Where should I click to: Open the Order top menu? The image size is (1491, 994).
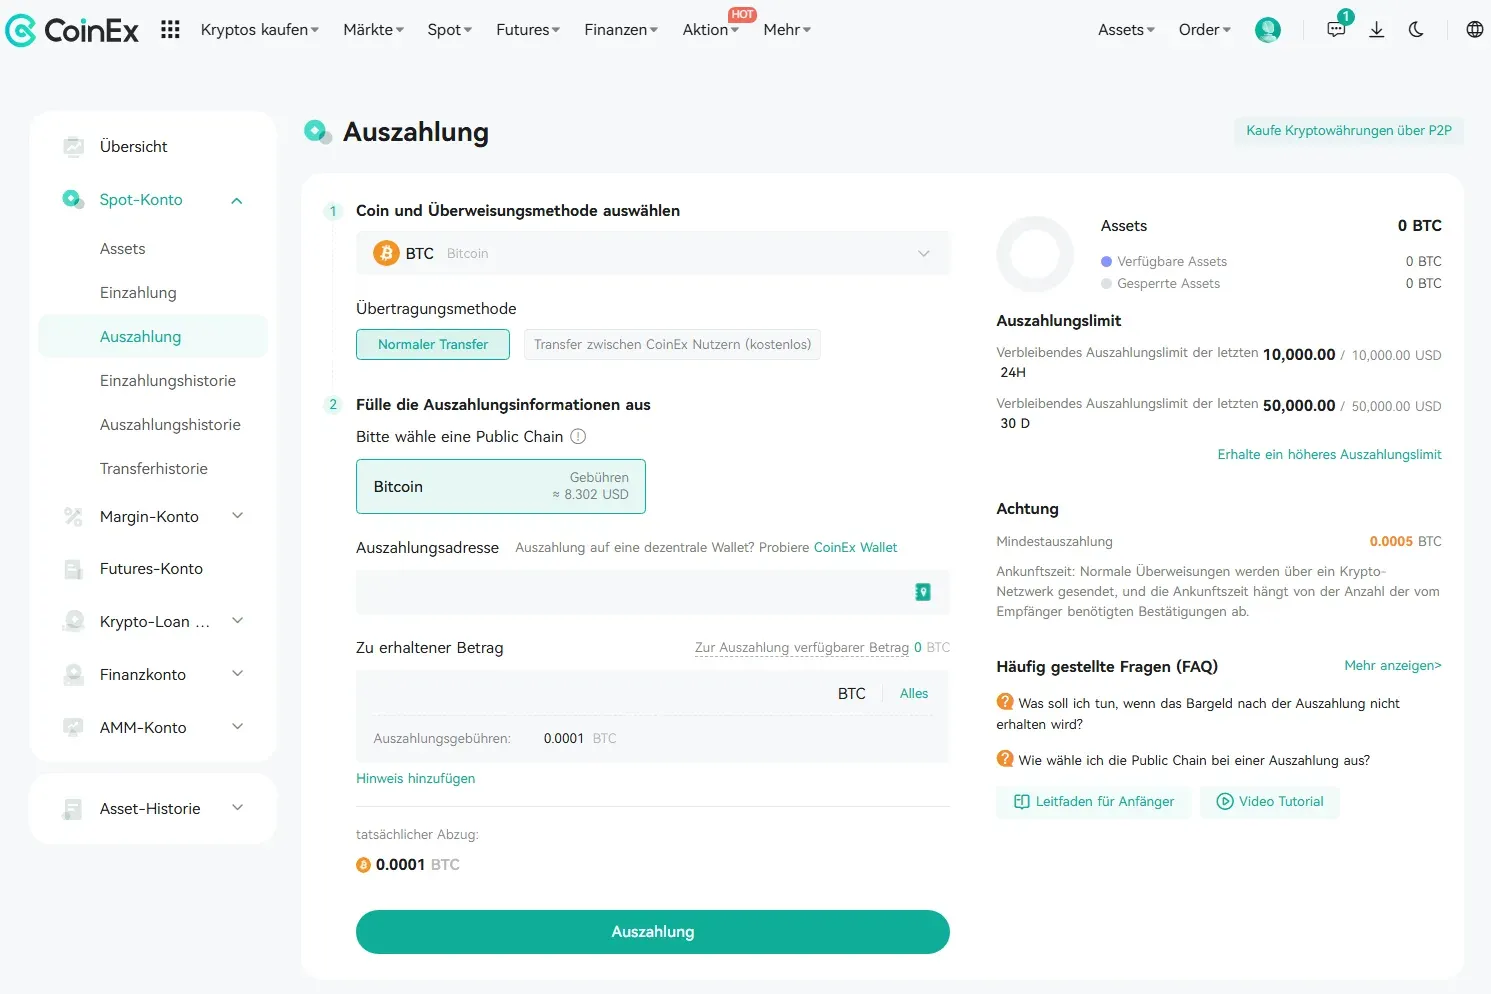click(1205, 30)
